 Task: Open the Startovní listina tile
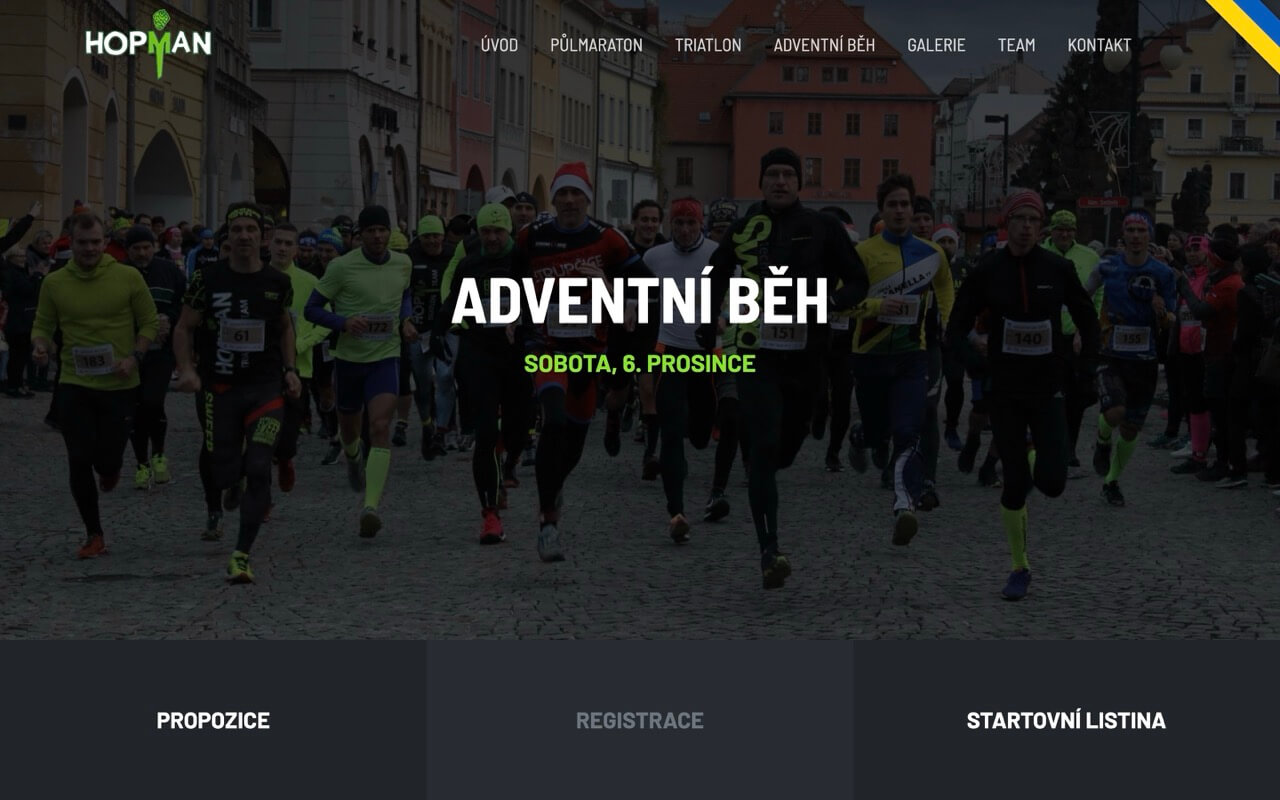[x=1066, y=720]
